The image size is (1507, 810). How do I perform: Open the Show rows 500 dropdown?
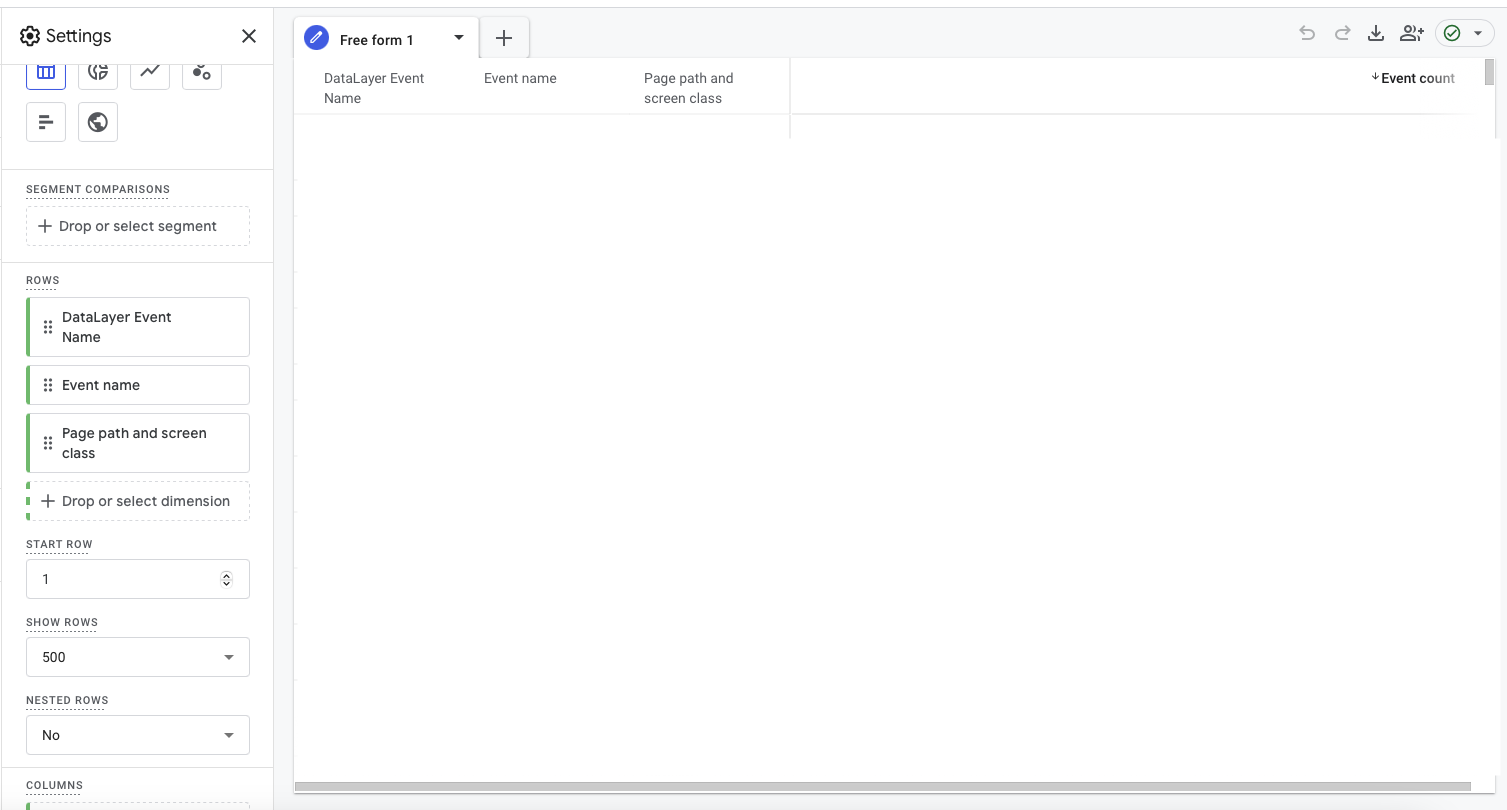pyautogui.click(x=137, y=657)
